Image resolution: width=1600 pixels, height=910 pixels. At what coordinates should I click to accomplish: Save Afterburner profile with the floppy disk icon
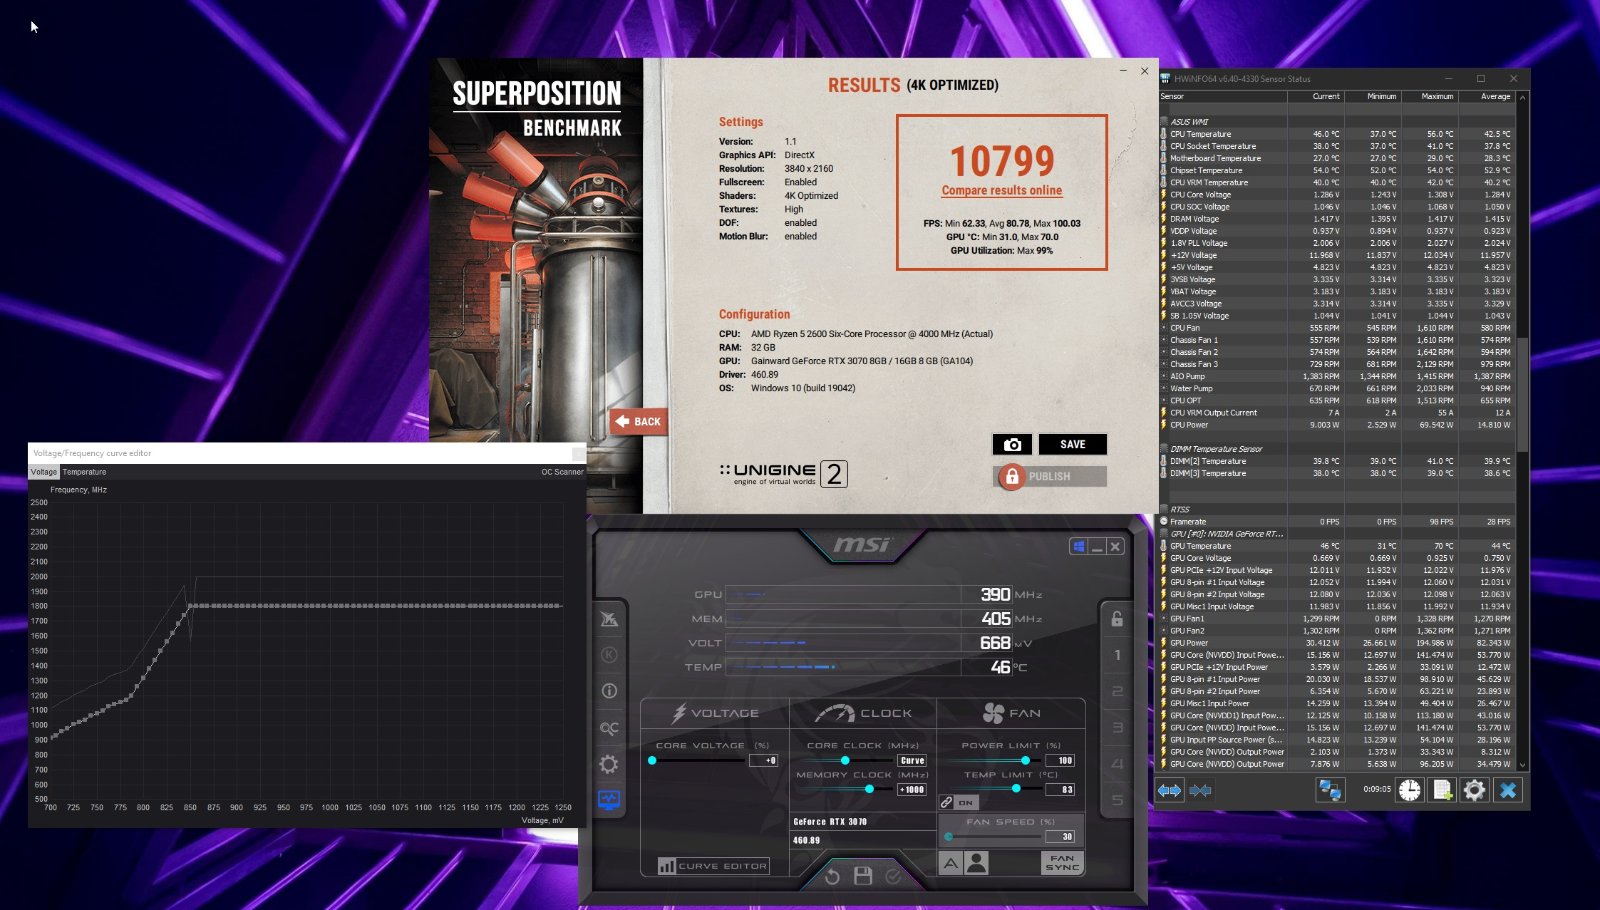(x=863, y=876)
